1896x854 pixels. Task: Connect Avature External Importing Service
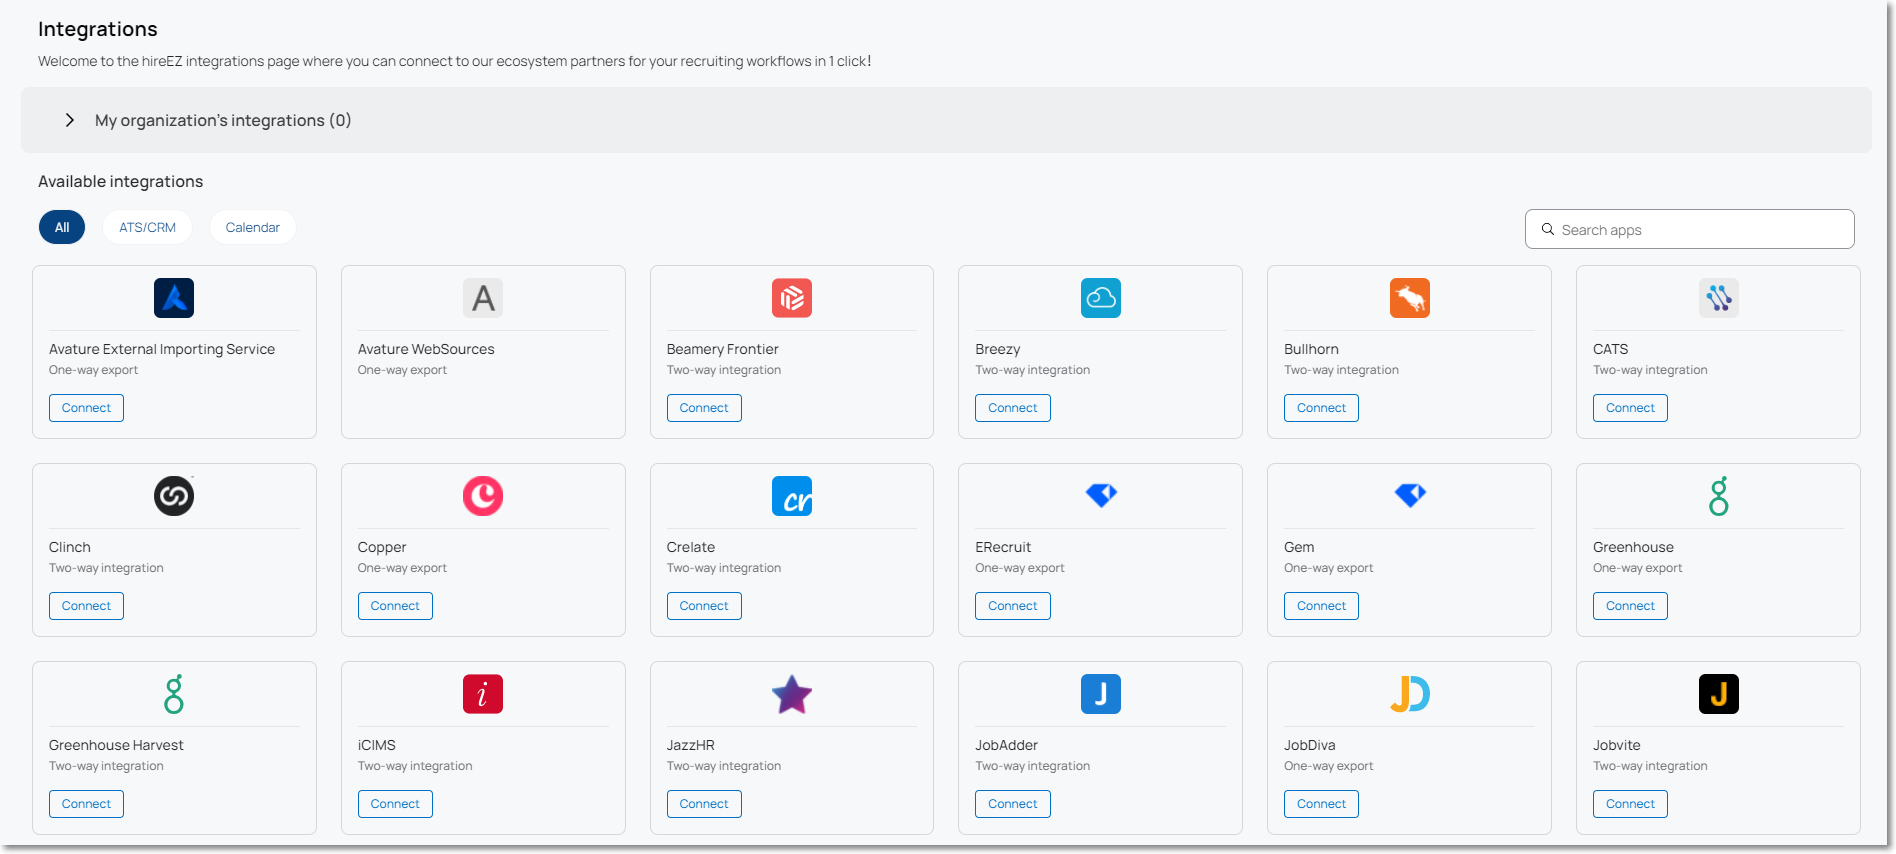86,408
